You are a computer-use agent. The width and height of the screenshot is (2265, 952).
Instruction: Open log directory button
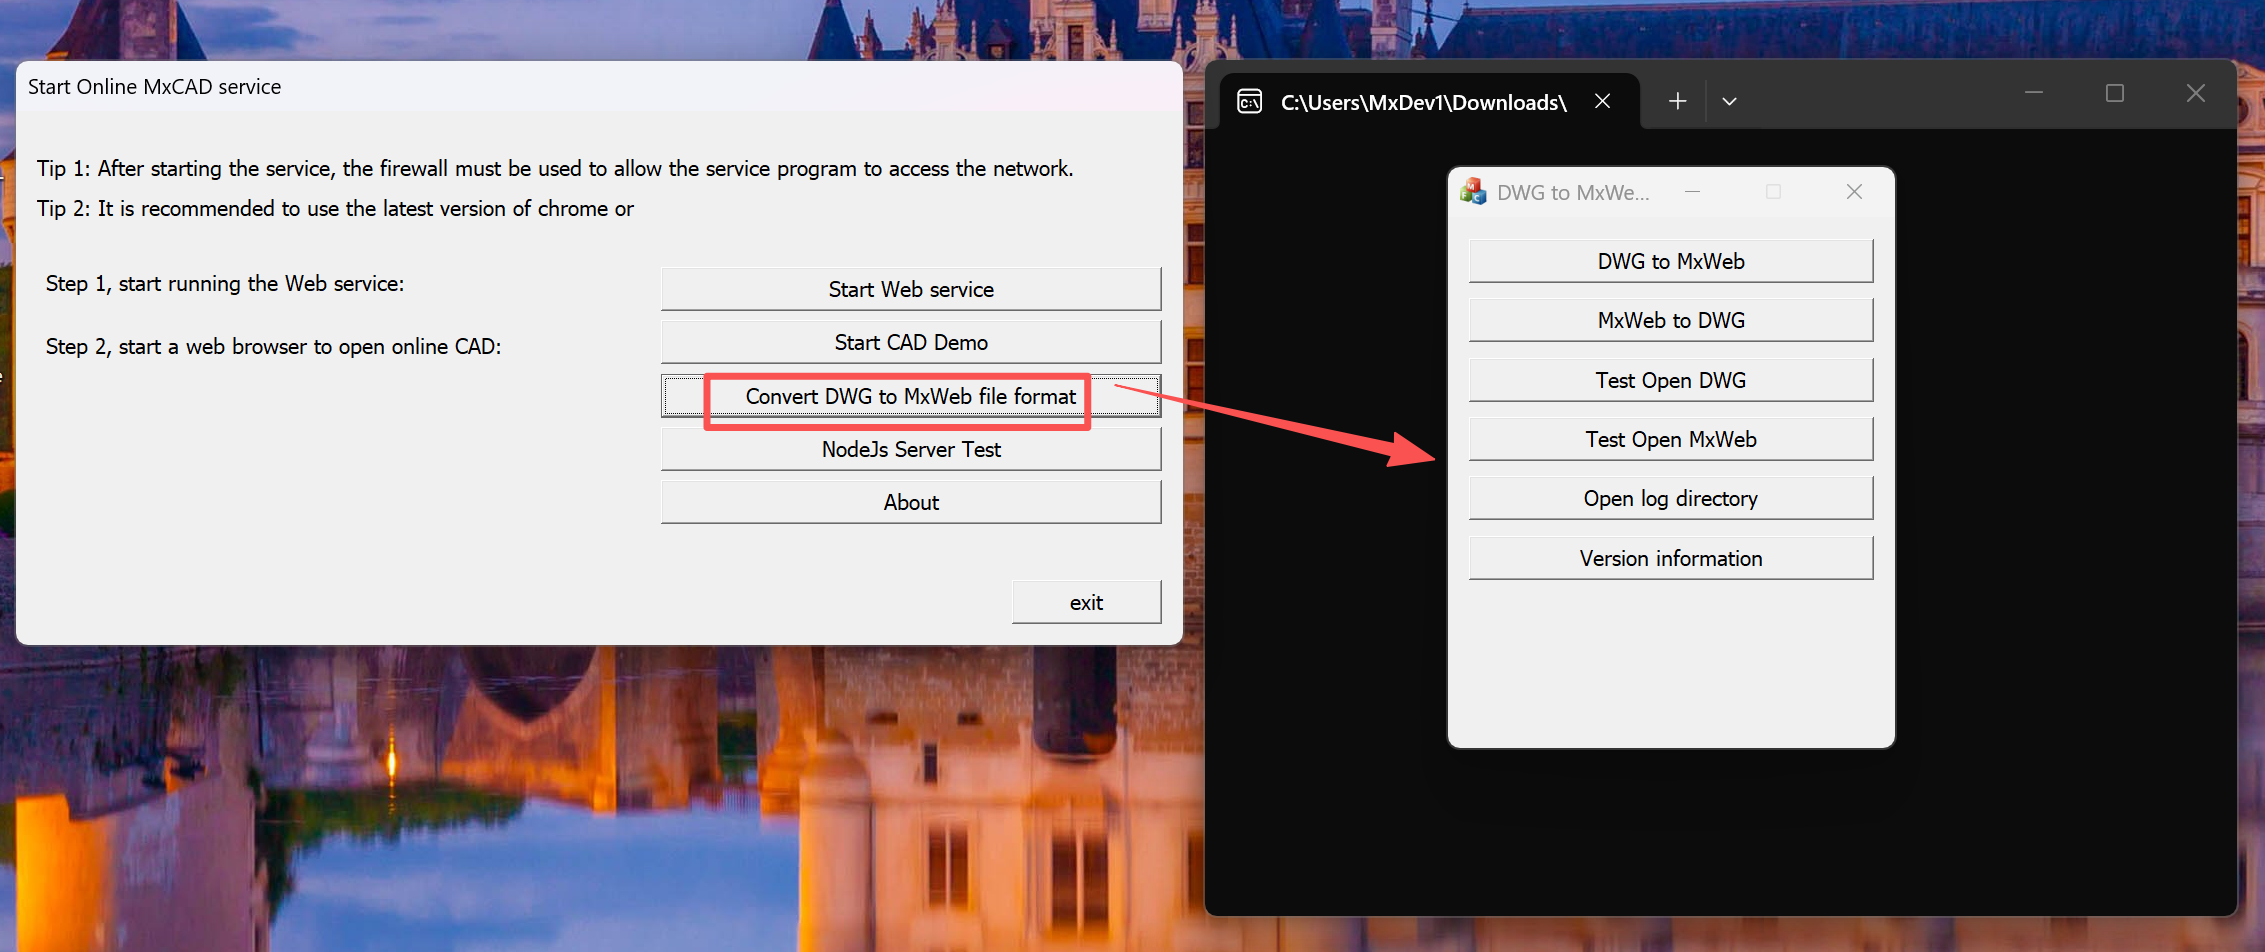pyautogui.click(x=1670, y=498)
